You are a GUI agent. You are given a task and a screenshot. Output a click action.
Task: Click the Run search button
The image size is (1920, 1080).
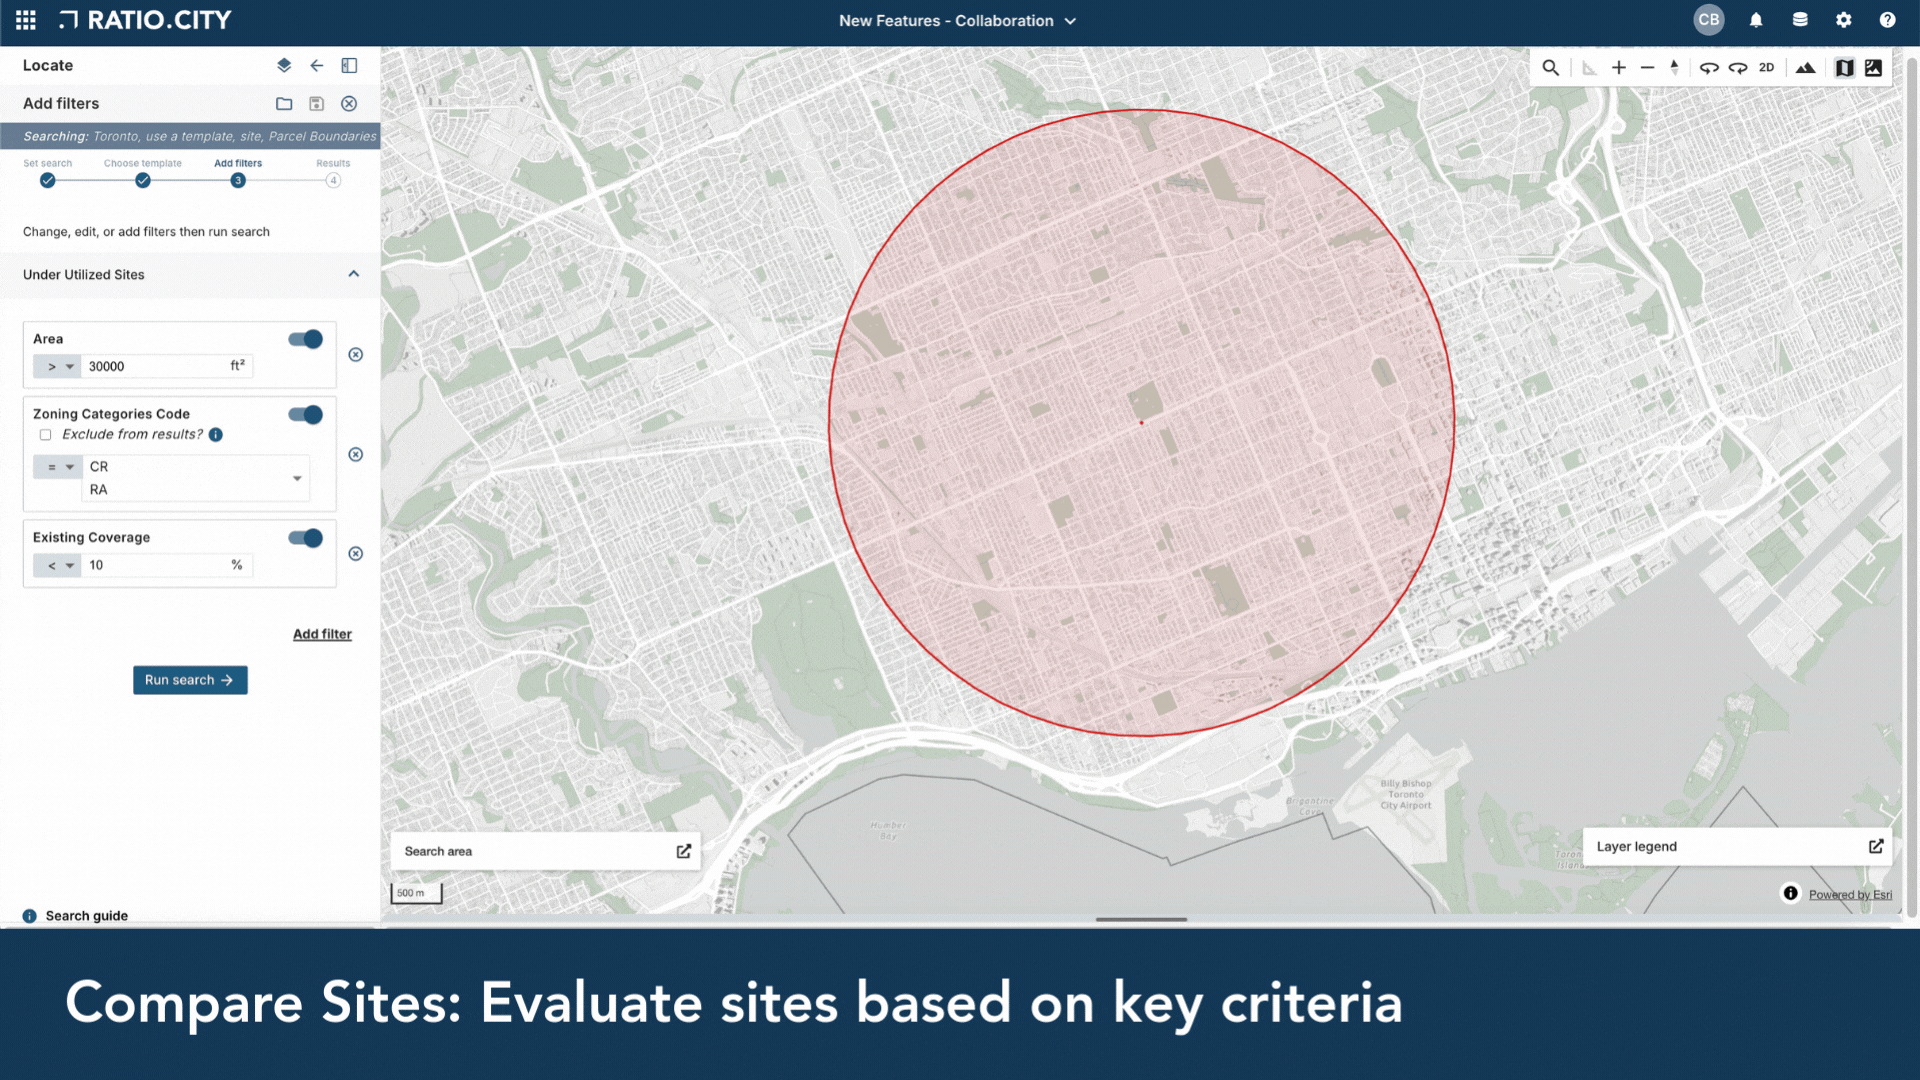(x=190, y=680)
